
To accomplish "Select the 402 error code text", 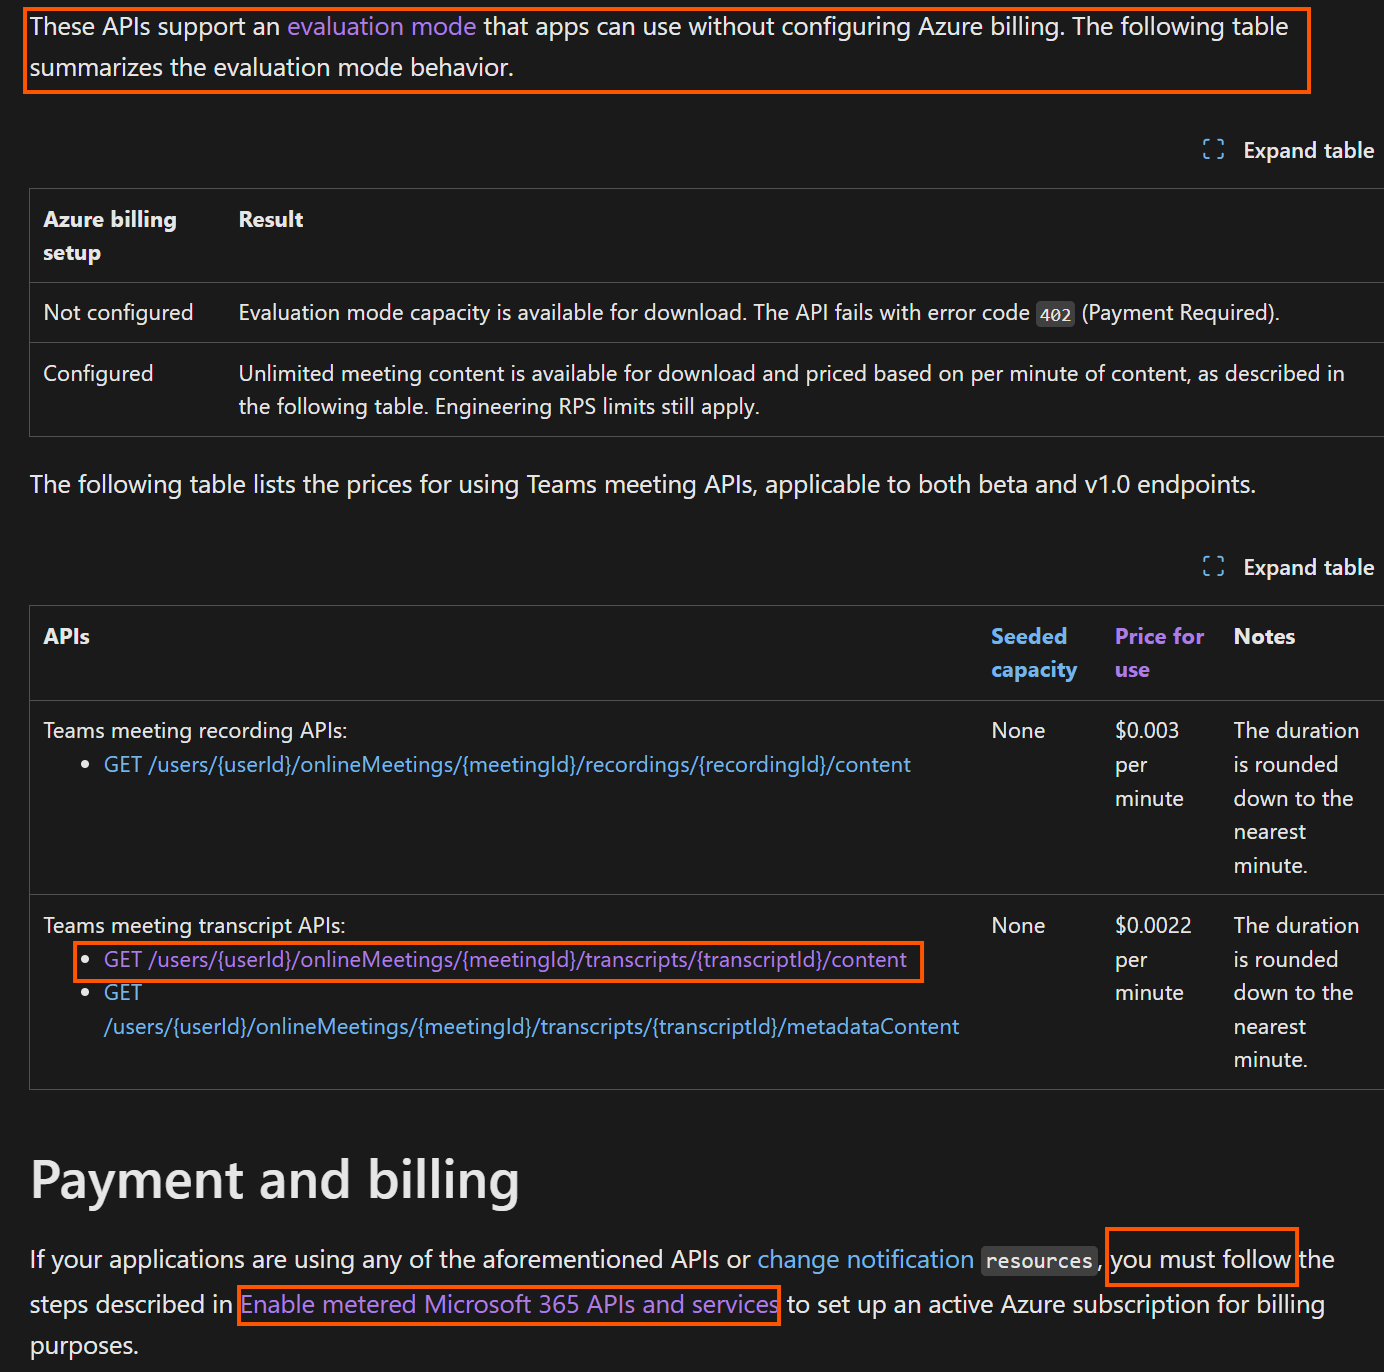I will [1055, 313].
